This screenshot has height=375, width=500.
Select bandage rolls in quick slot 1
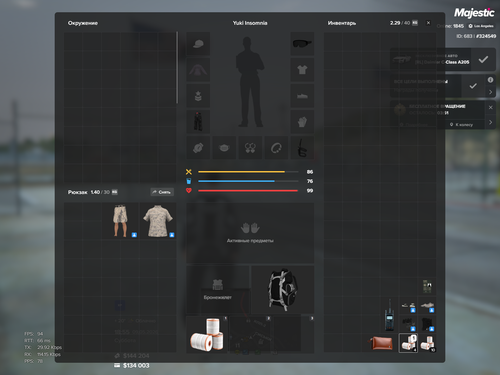click(207, 334)
